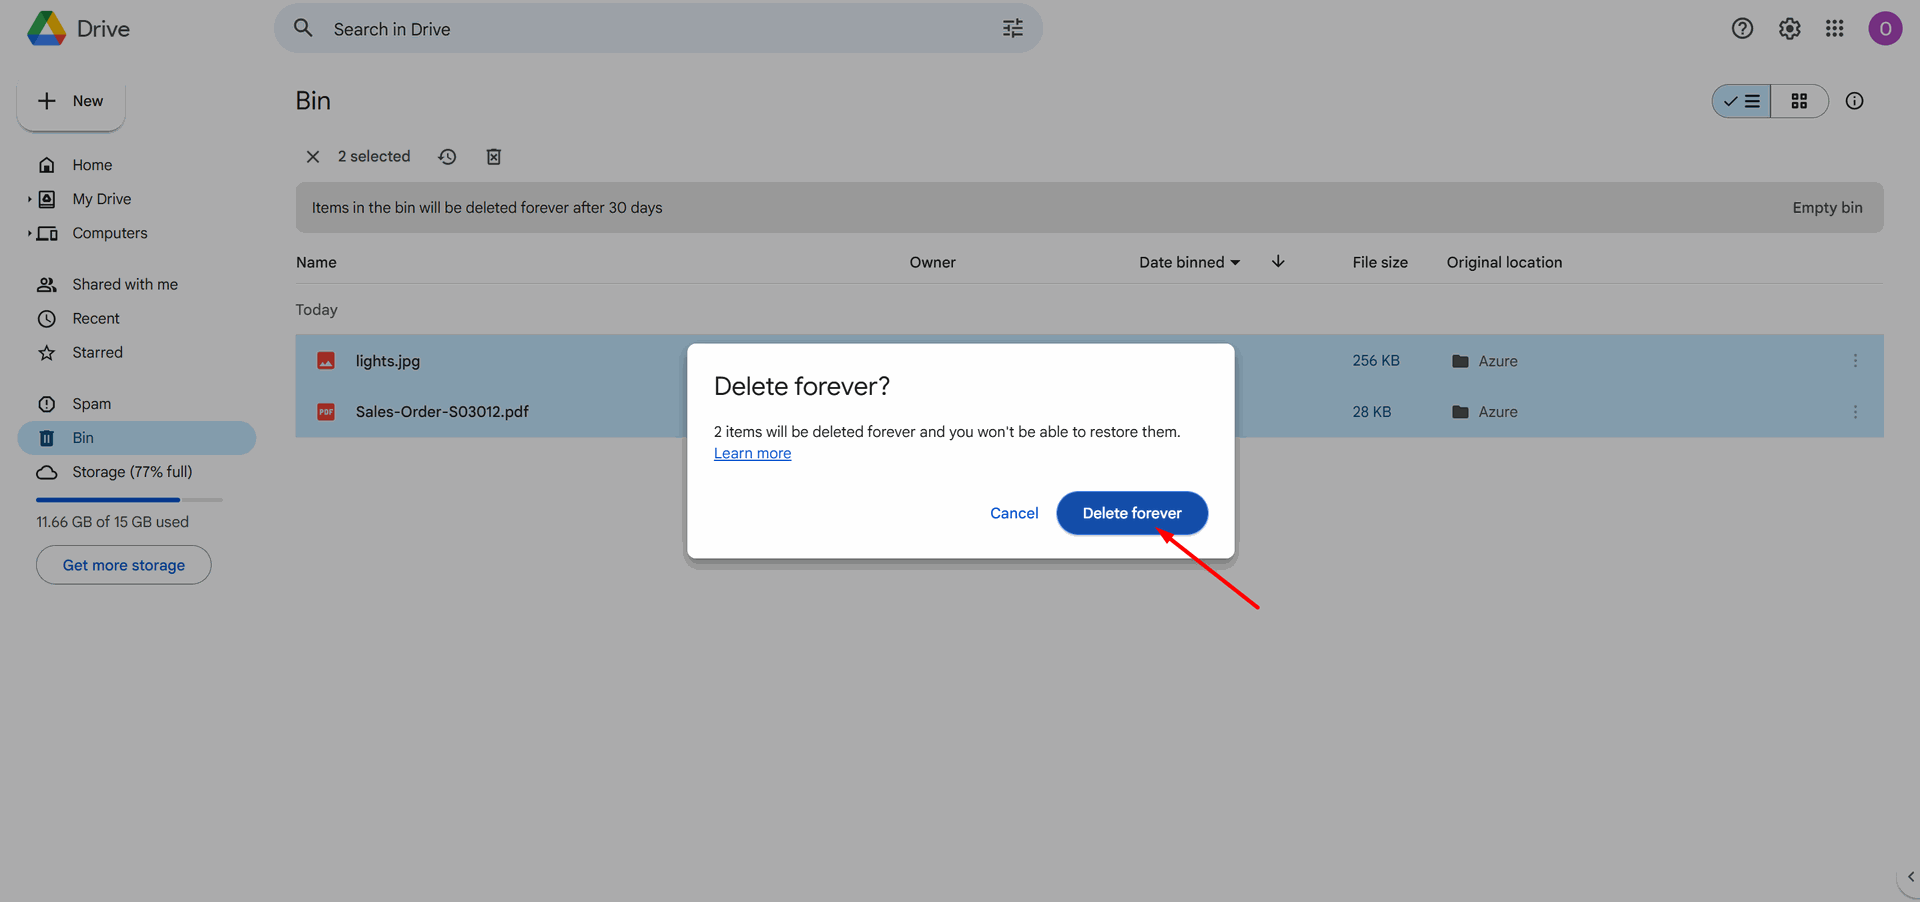Expand the Computers tree arrow

[x=29, y=233]
